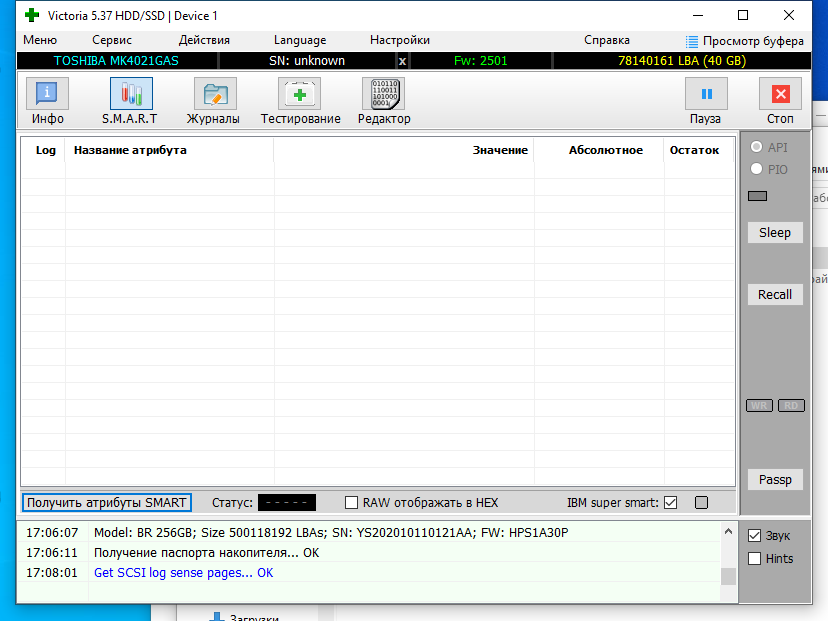
Task: Enable RAW отображать в HEX checkbox
Action: (351, 502)
